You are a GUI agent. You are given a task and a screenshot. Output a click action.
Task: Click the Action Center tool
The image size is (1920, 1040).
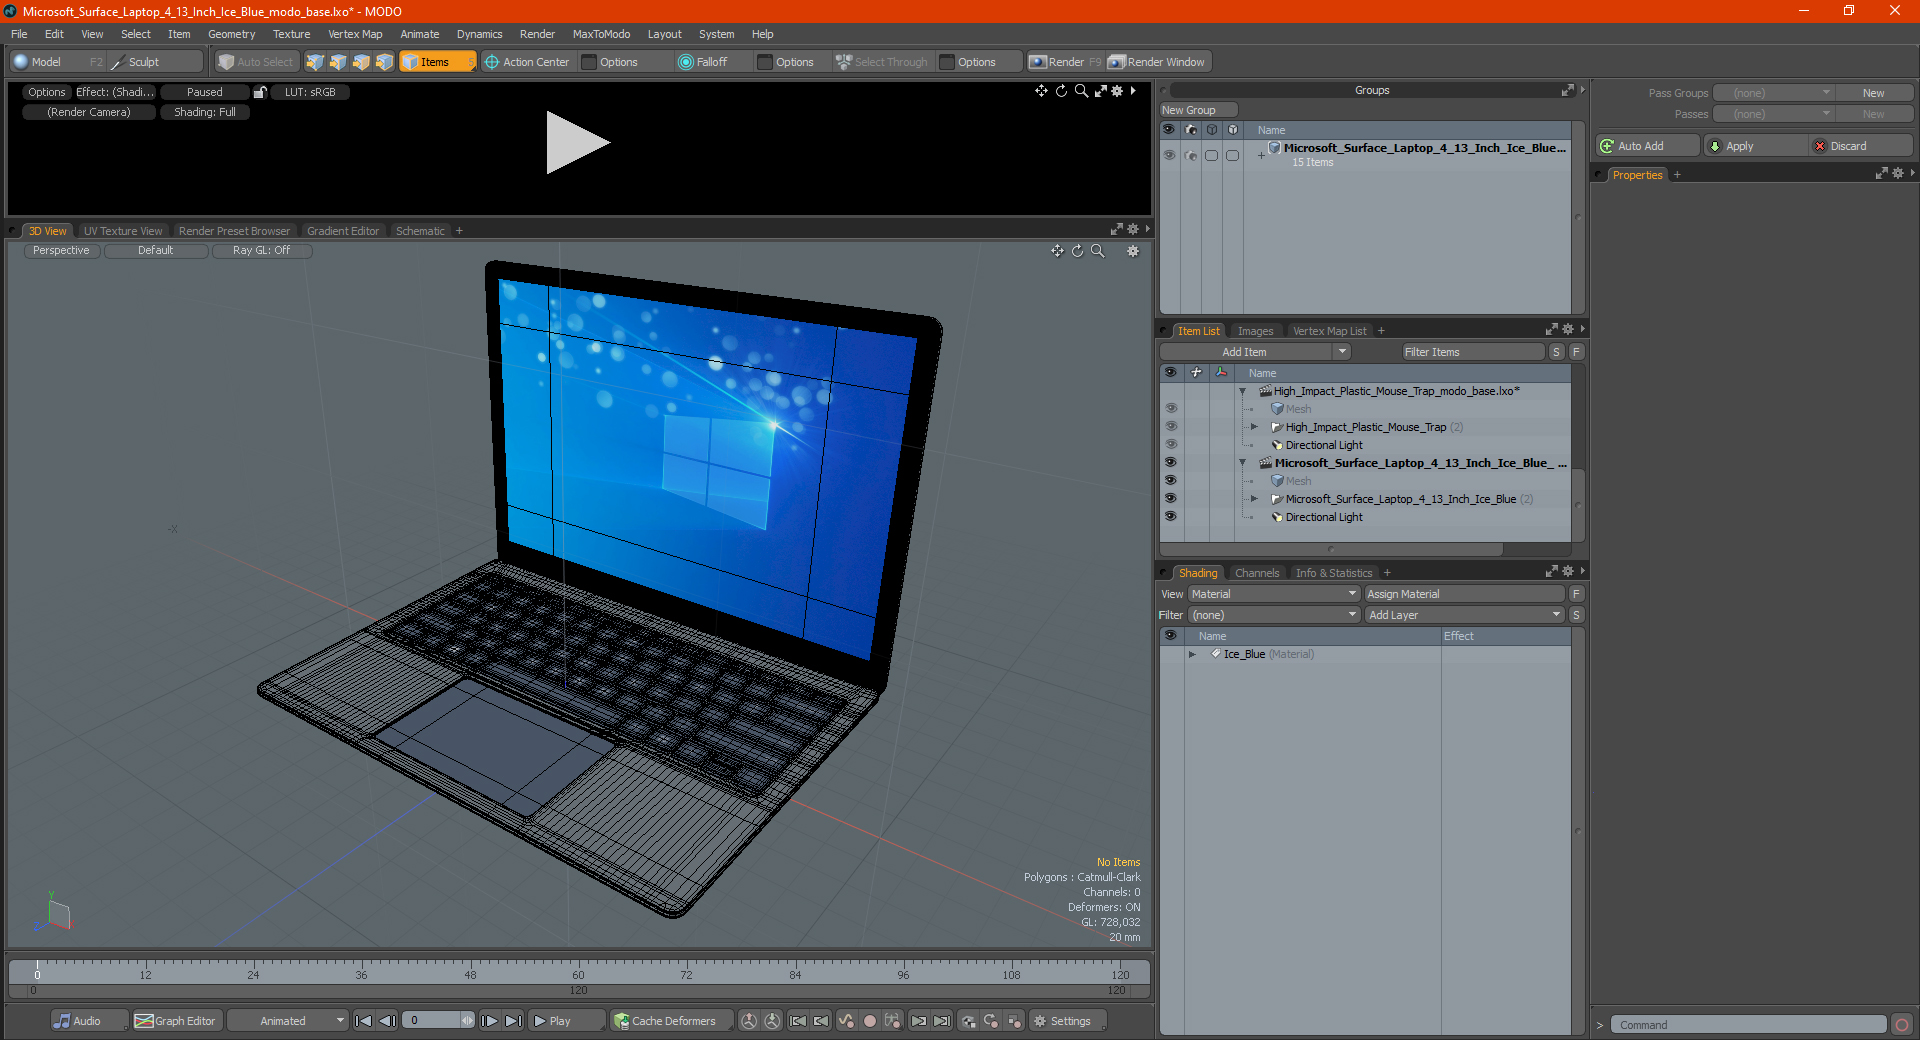tap(527, 62)
